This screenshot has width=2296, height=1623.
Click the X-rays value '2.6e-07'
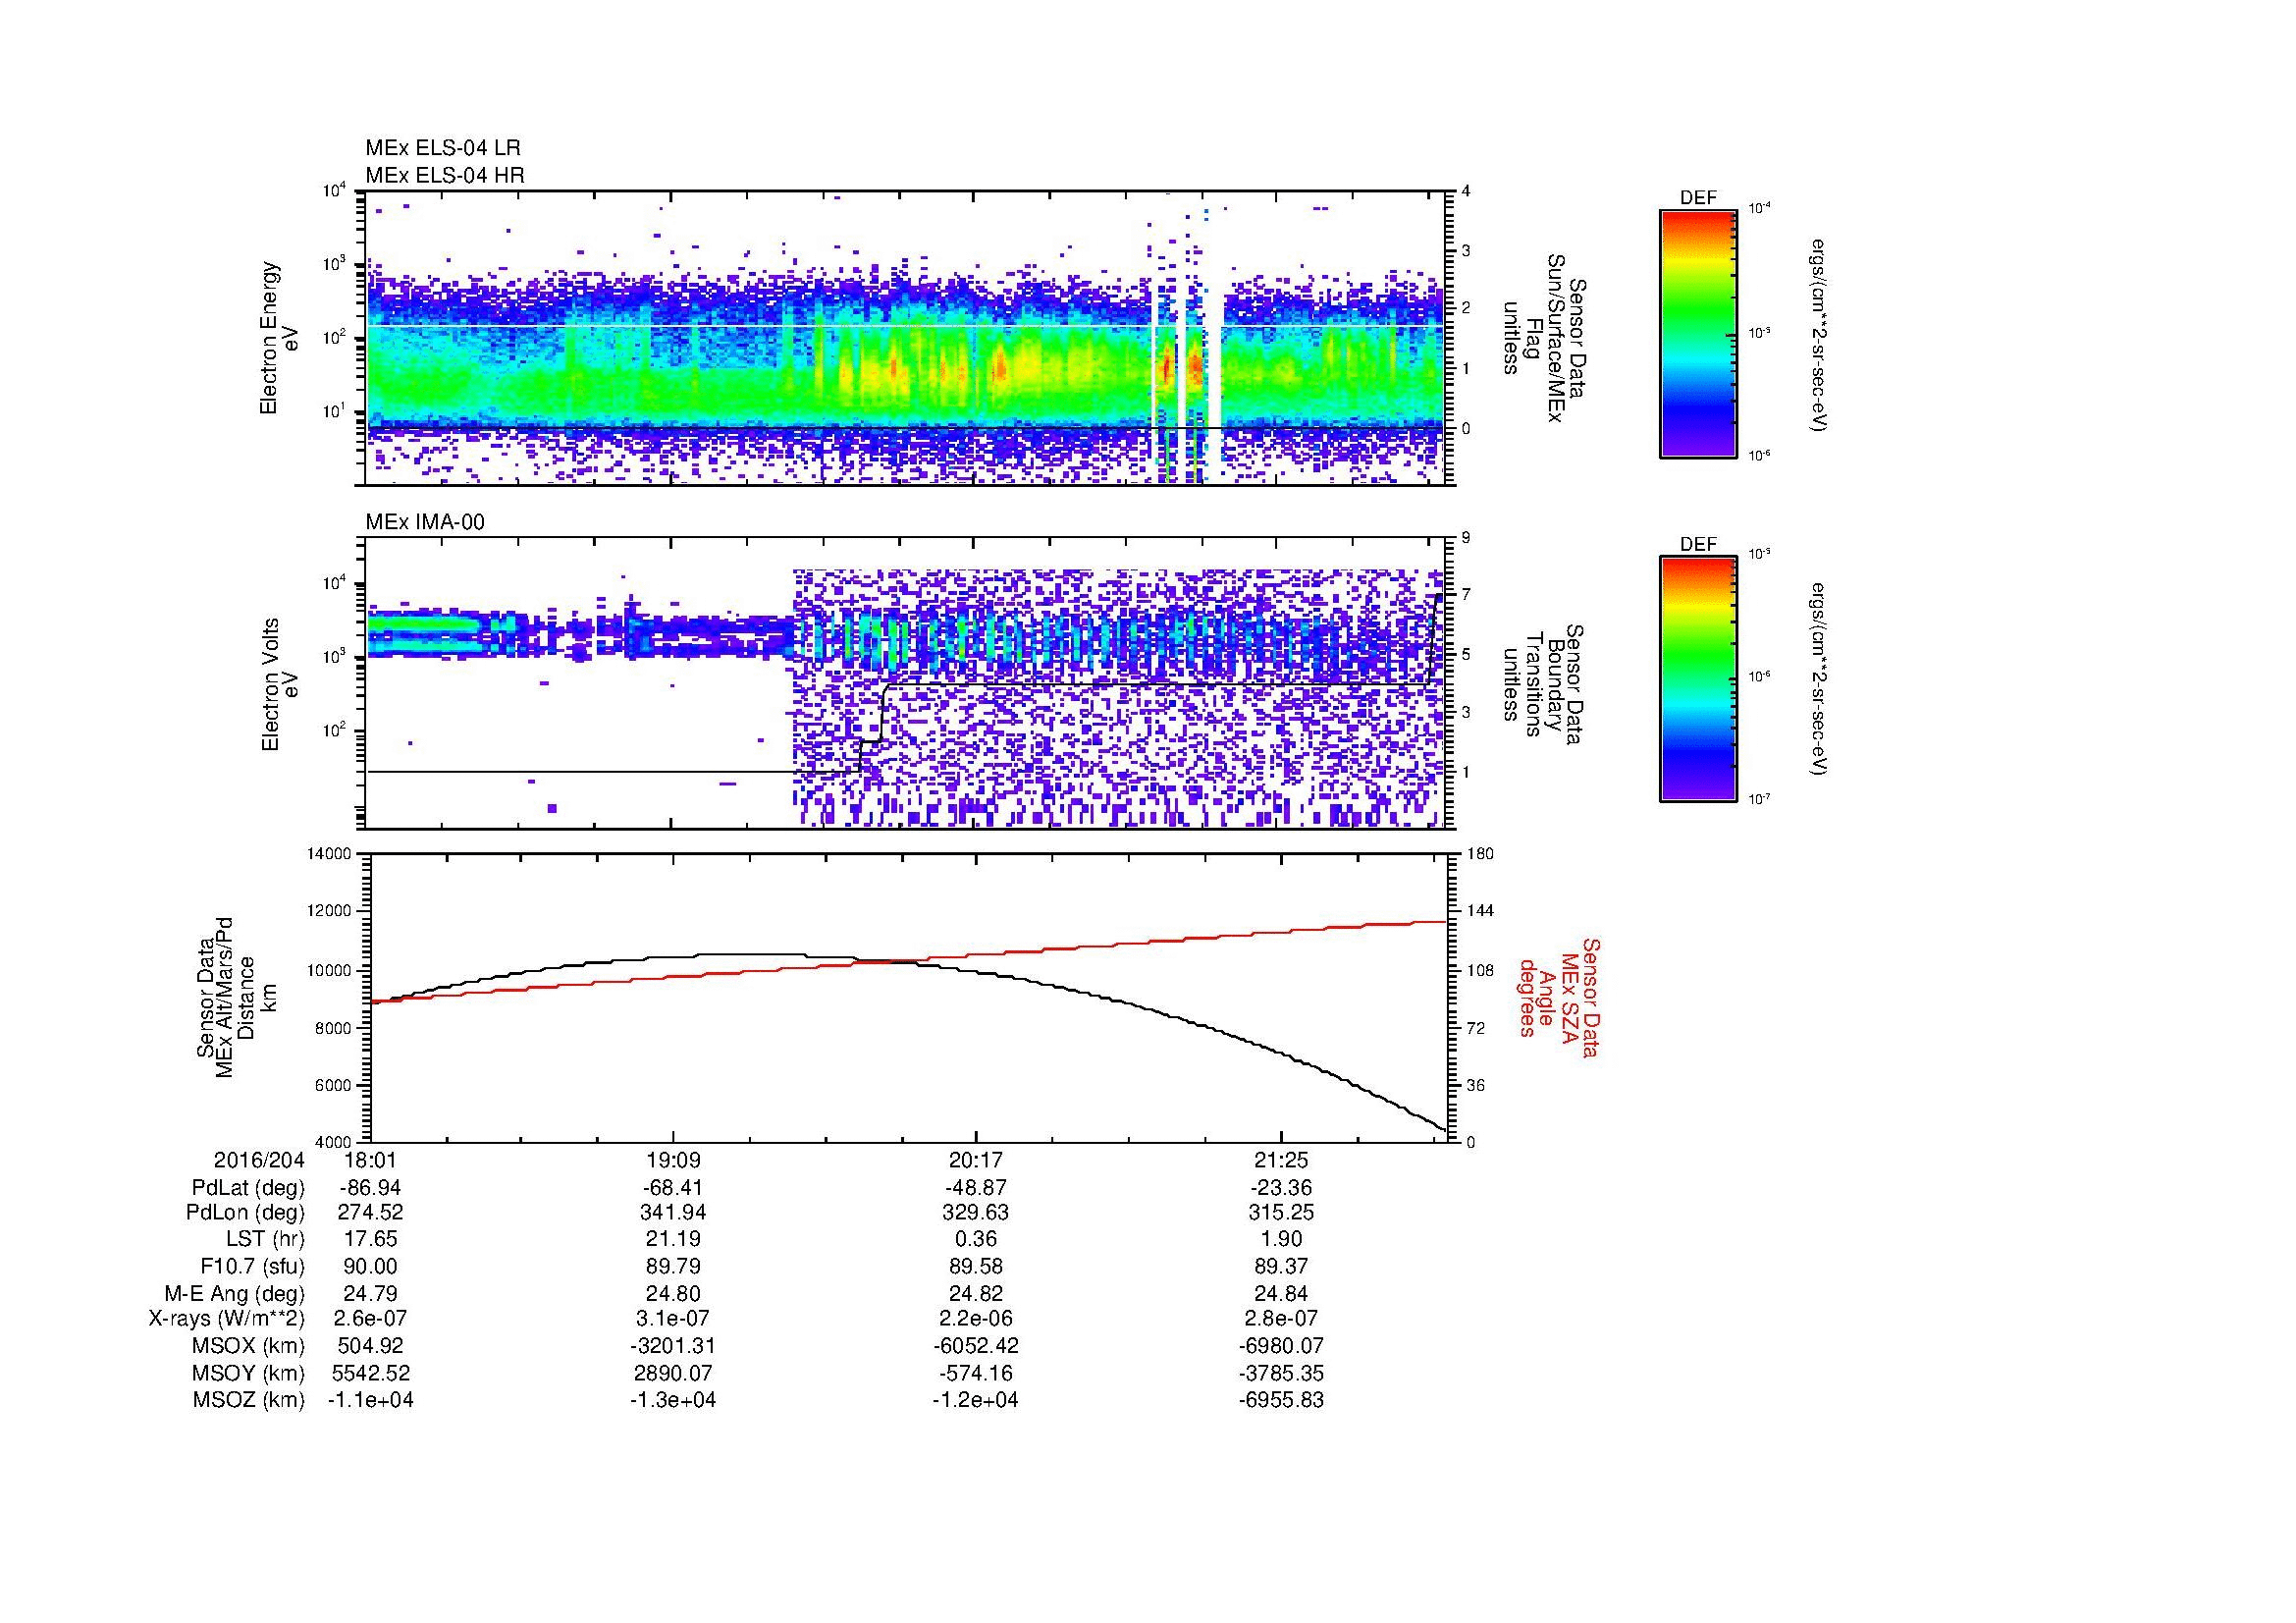371,1319
